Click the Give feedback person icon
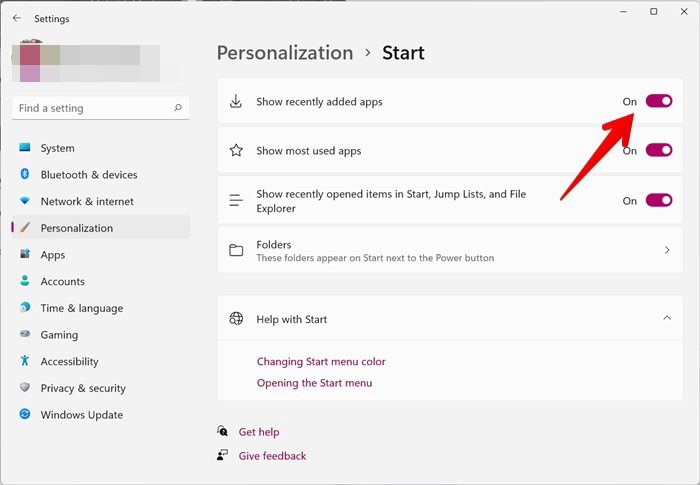 pos(222,455)
